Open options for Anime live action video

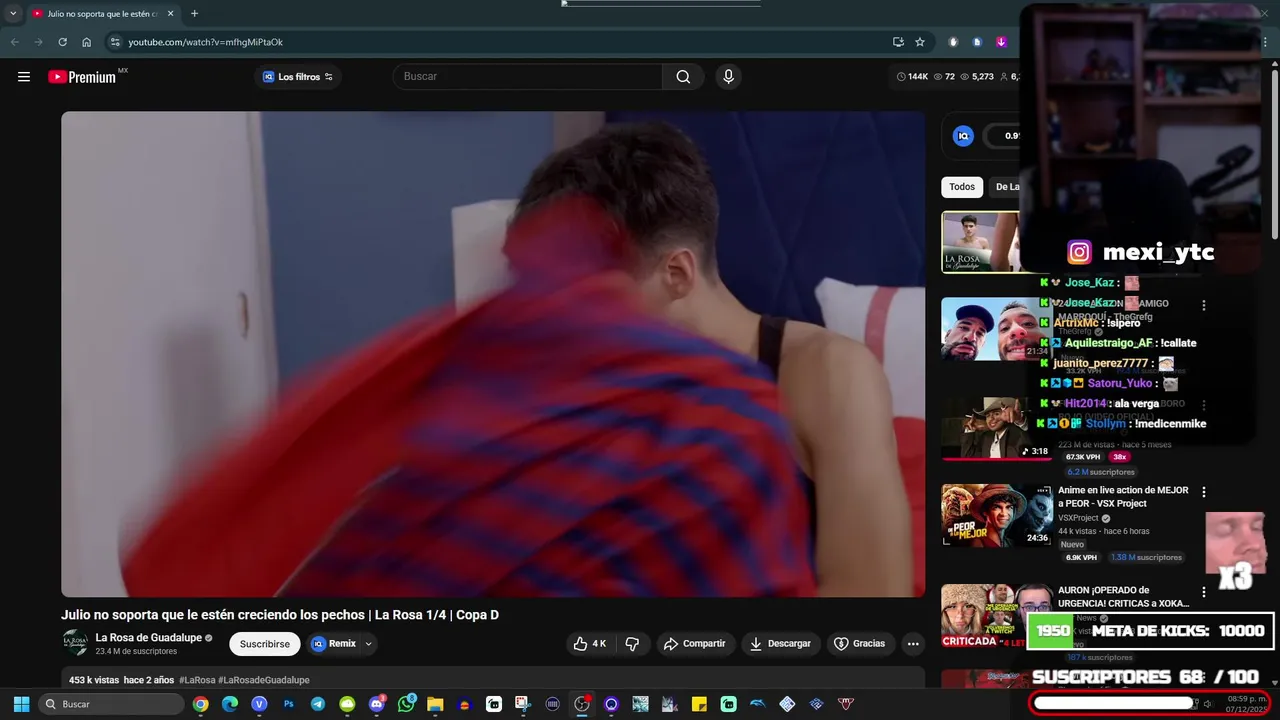click(x=1204, y=492)
